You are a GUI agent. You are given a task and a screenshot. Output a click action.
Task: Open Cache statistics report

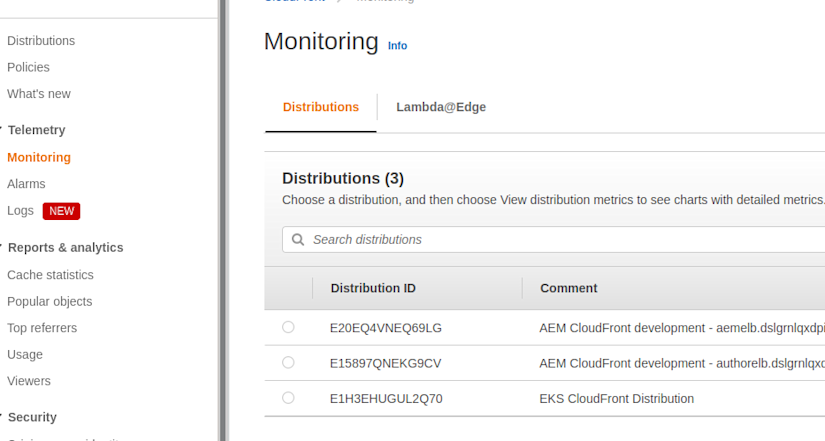(x=51, y=275)
